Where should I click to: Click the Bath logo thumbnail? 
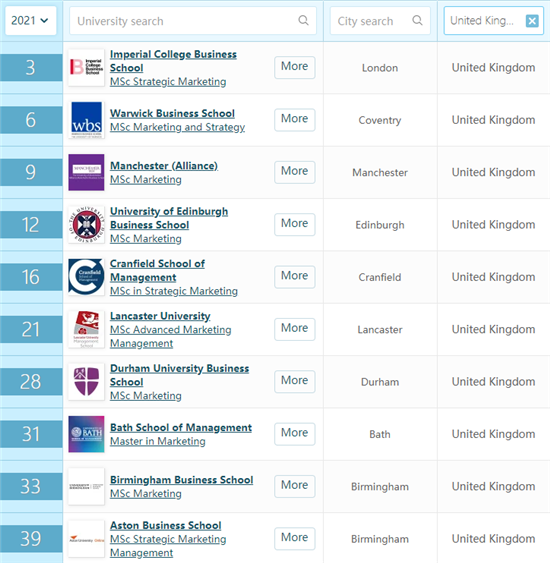tap(87, 434)
